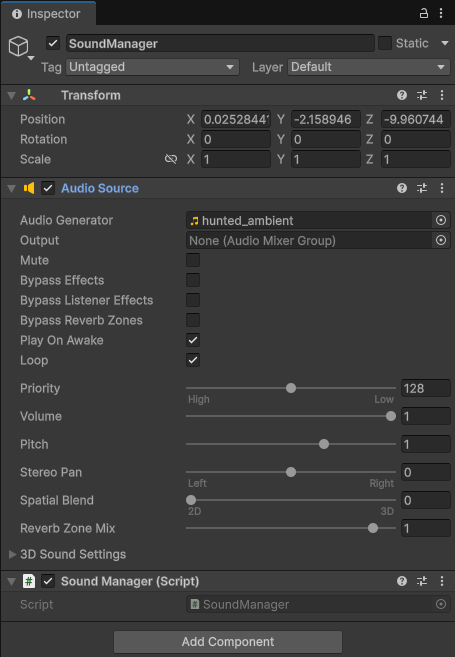Click the Scale constrain proportions link icon
Image resolution: width=455 pixels, height=657 pixels.
pos(171,159)
